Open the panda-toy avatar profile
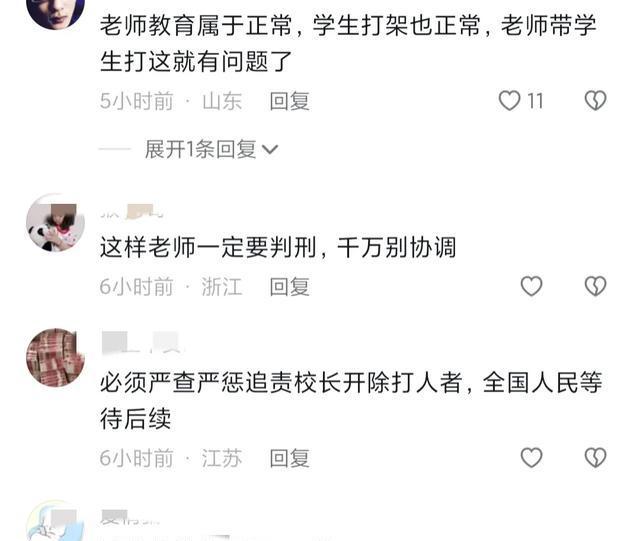The height and width of the screenshot is (541, 640). click(x=55, y=223)
